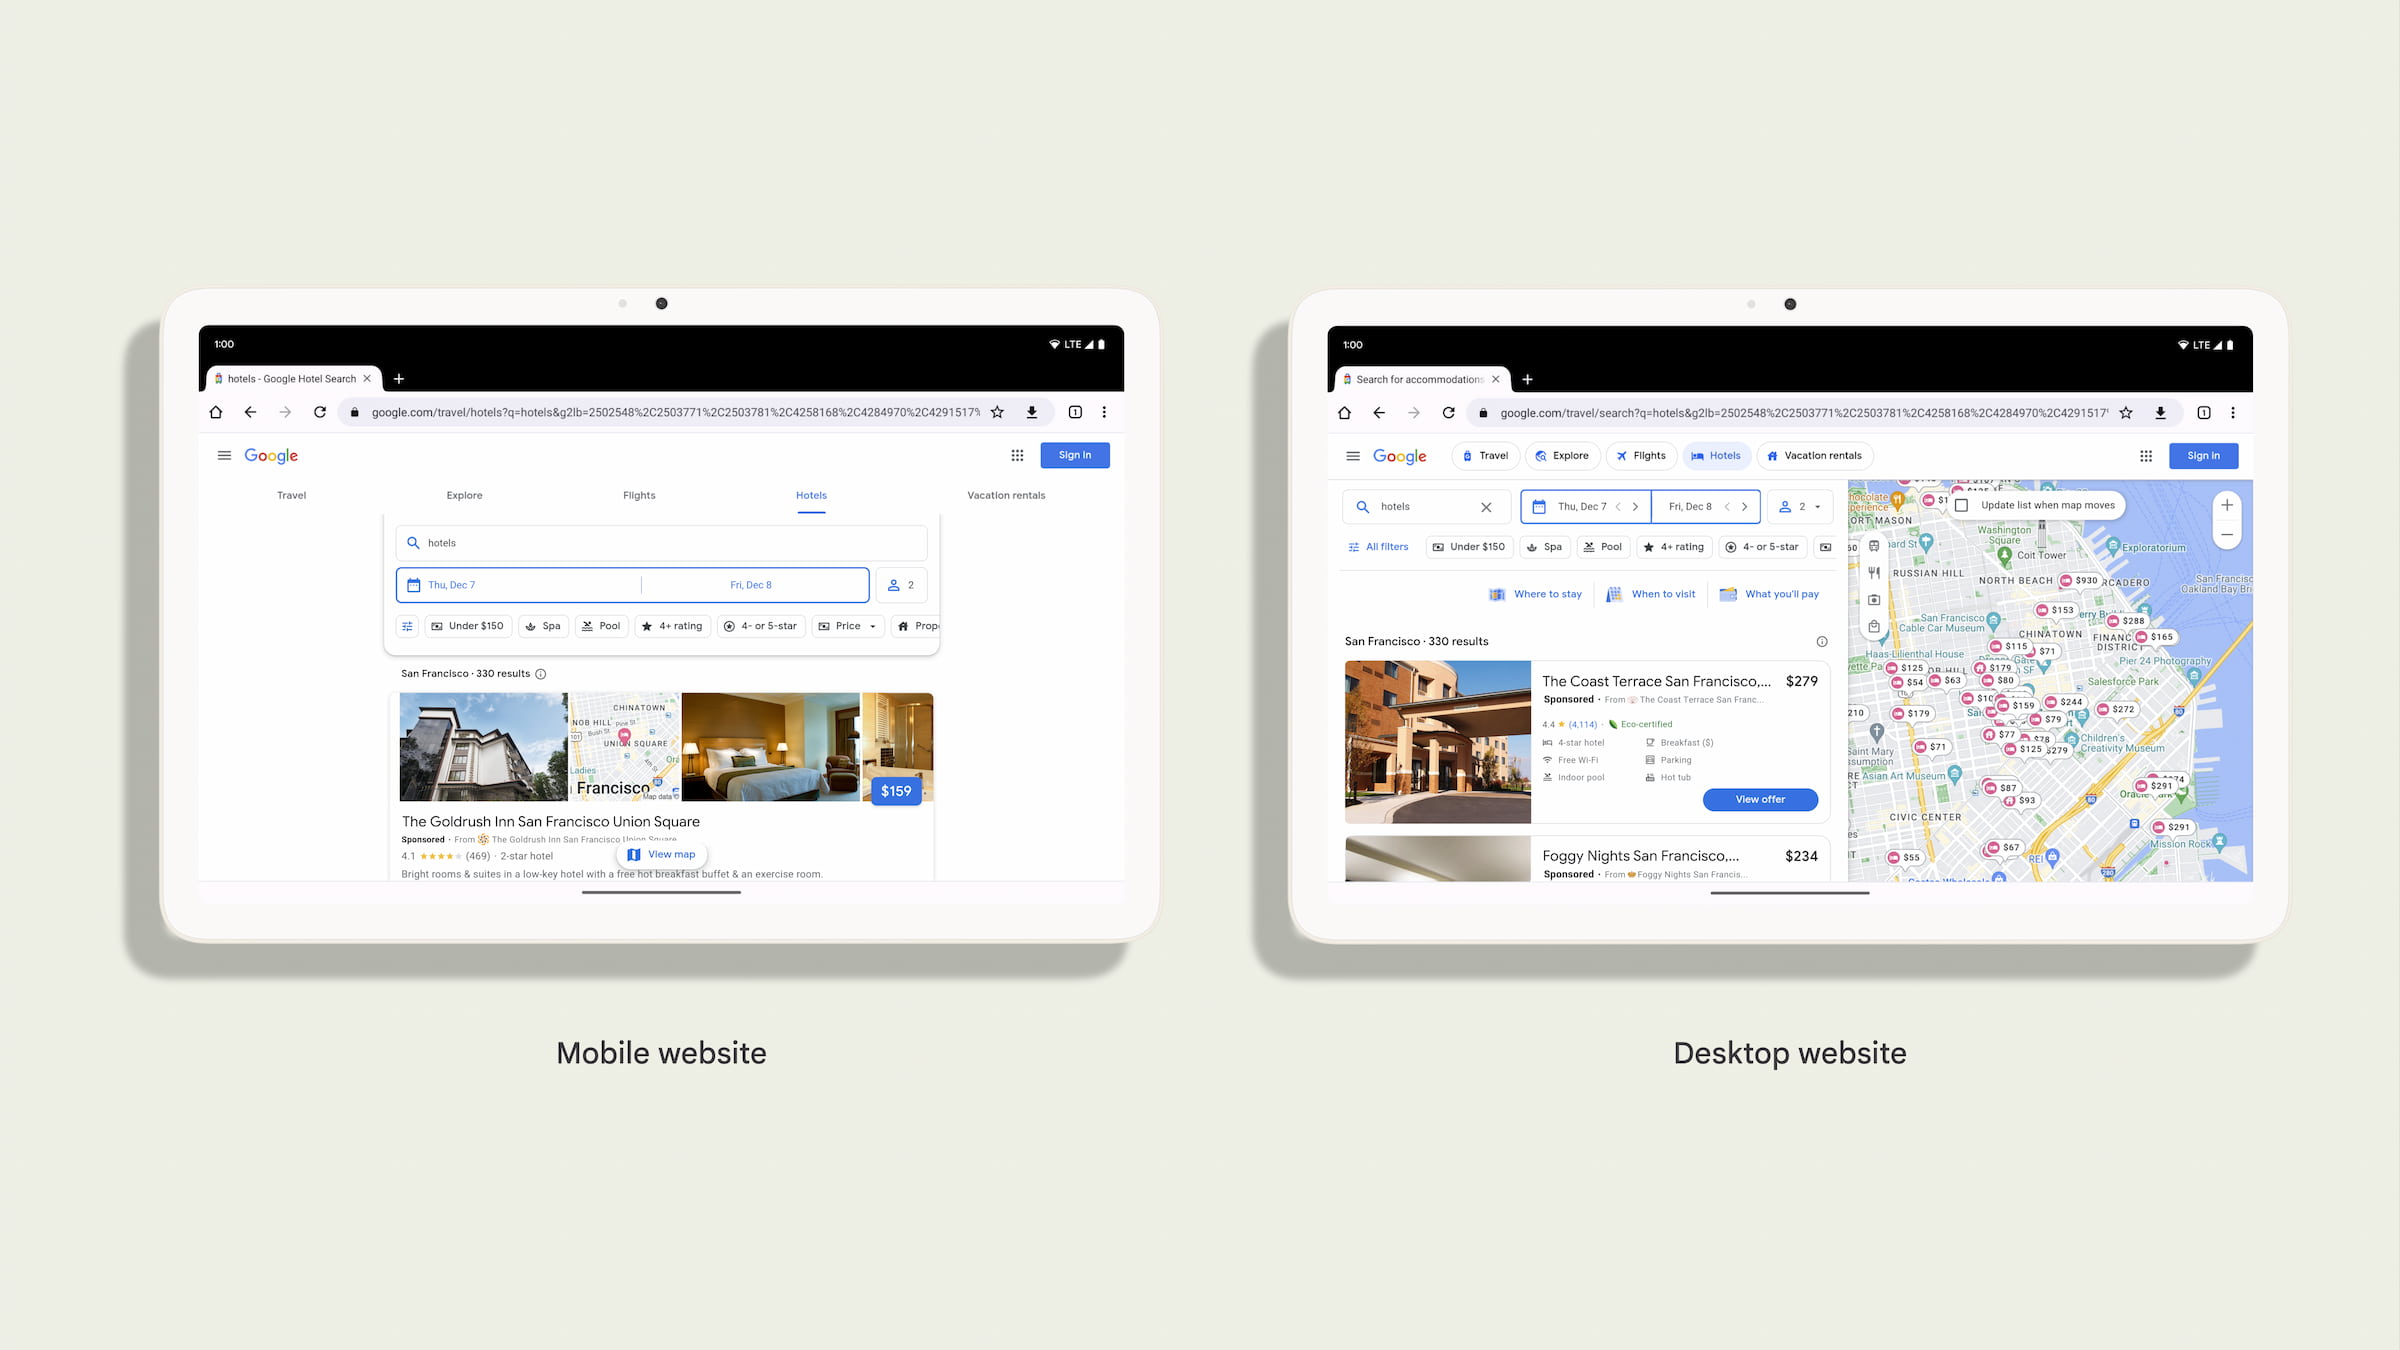Enable the Update list when map moves toggle
Image resolution: width=2400 pixels, height=1350 pixels.
click(x=1963, y=504)
